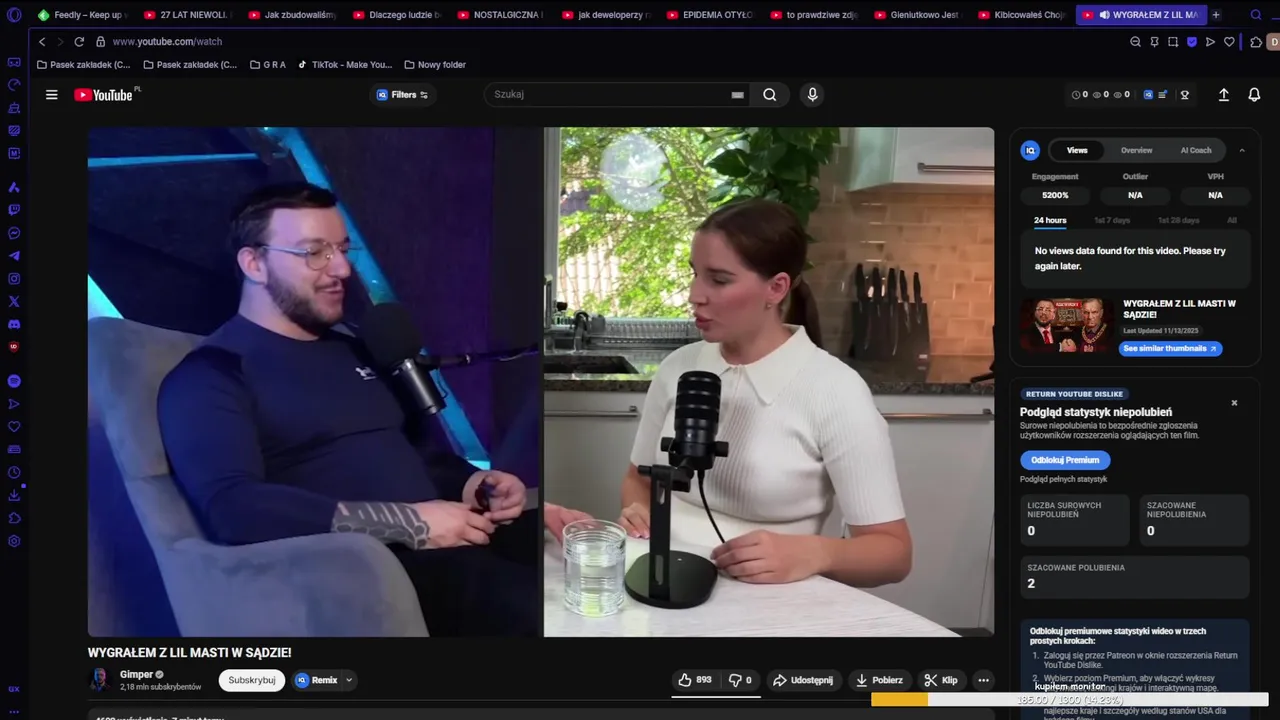The width and height of the screenshot is (1280, 720).
Task: Open Discord in the Opera sidebar
Action: coord(14,324)
